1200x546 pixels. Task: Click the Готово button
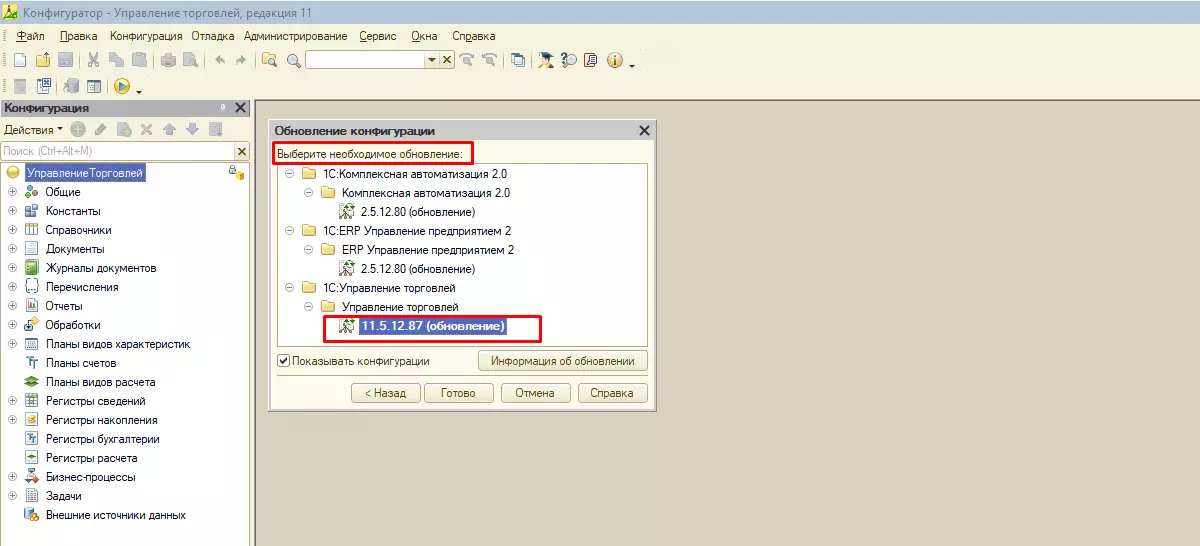click(x=458, y=393)
